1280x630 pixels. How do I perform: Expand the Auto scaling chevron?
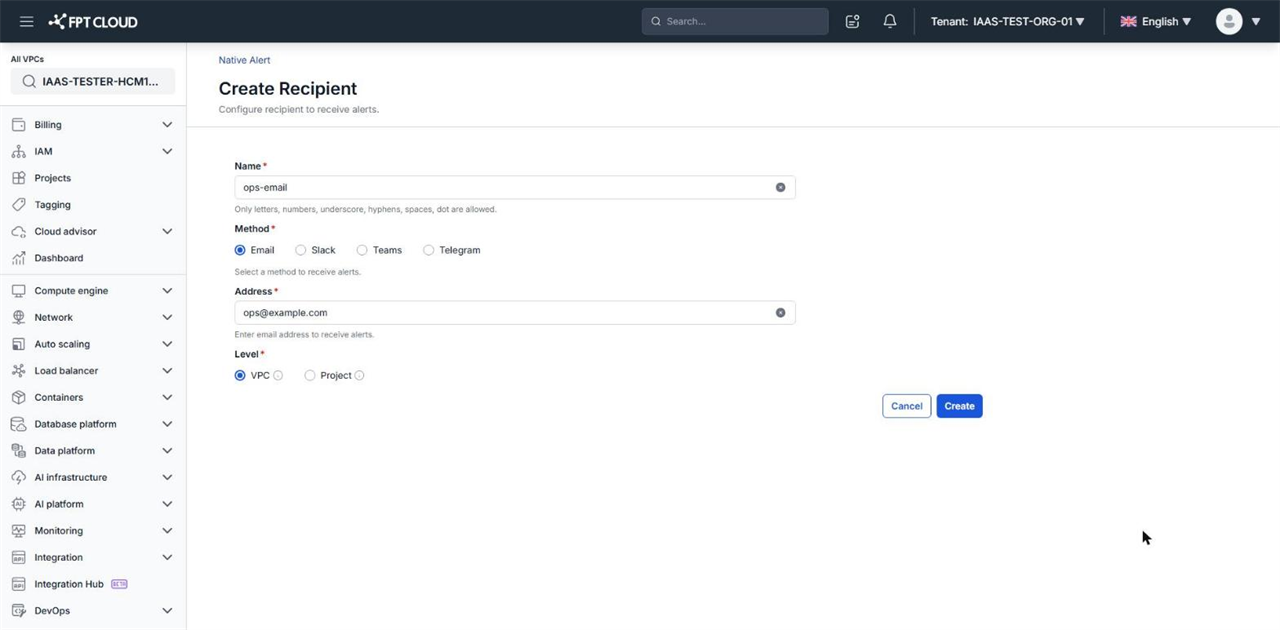pyautogui.click(x=167, y=344)
